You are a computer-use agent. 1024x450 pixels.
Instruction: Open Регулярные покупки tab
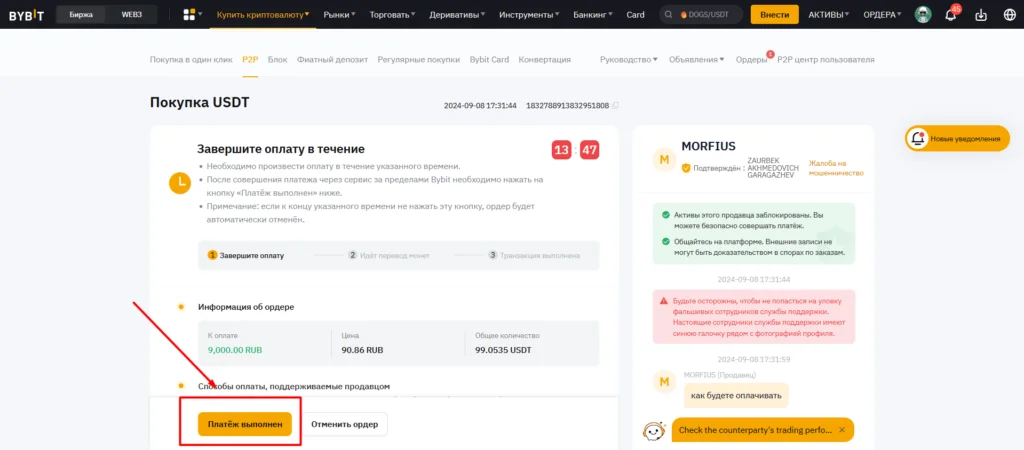point(419,59)
